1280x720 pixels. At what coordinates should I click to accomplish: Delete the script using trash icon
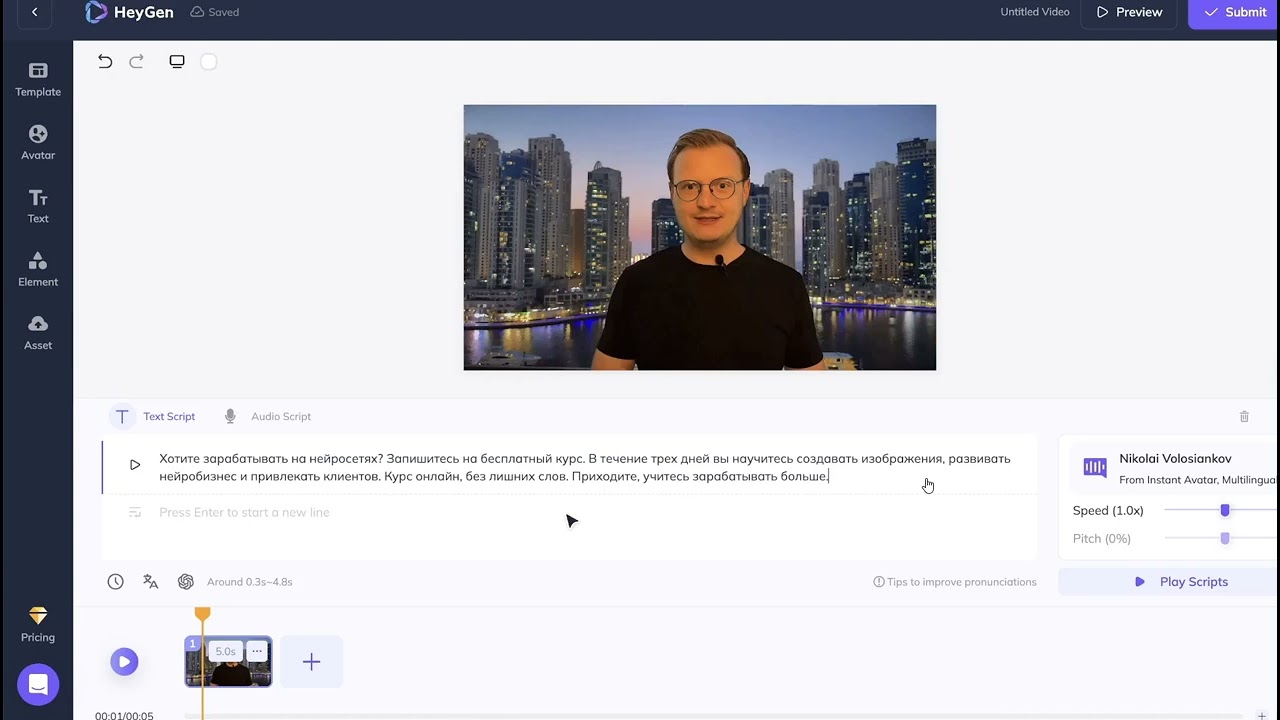[1244, 416]
